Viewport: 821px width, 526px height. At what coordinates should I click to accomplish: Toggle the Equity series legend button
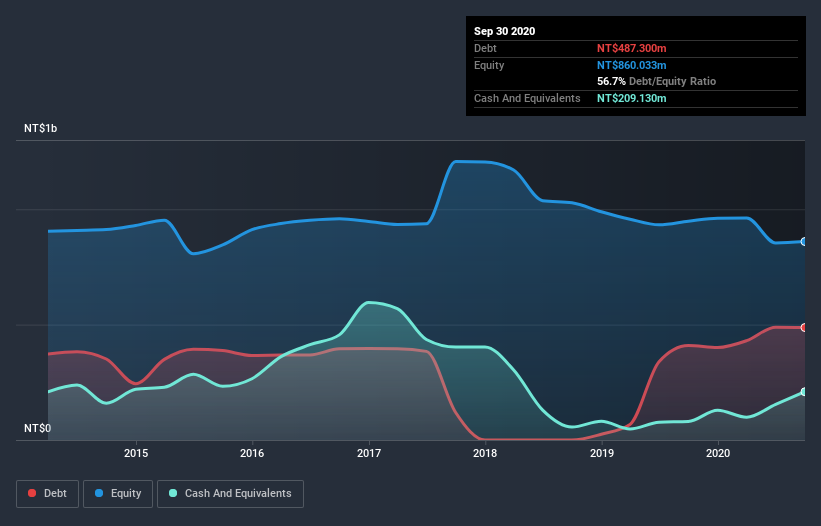pos(118,494)
